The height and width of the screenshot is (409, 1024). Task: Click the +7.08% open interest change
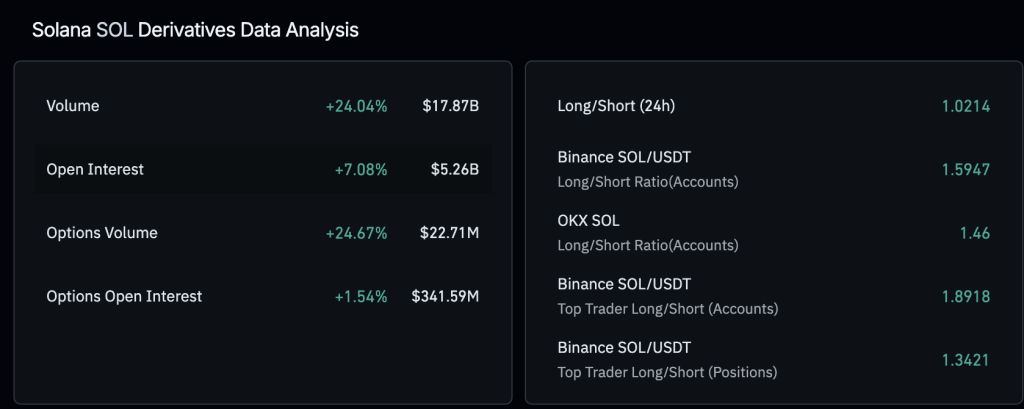(x=360, y=170)
